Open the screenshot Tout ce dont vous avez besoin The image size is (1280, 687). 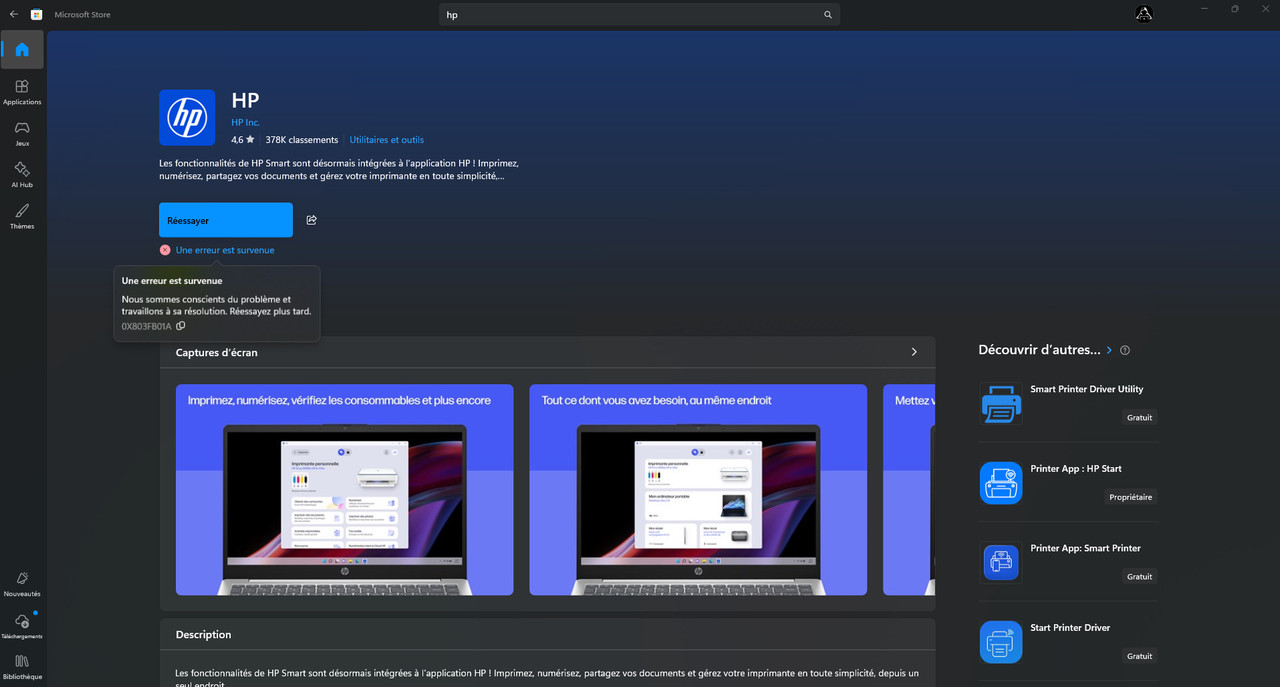[698, 490]
